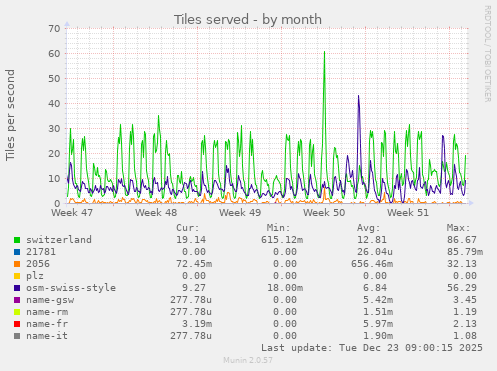The image size is (497, 371).
Task: Click the 'Week 49' axis label
Action: click(240, 213)
